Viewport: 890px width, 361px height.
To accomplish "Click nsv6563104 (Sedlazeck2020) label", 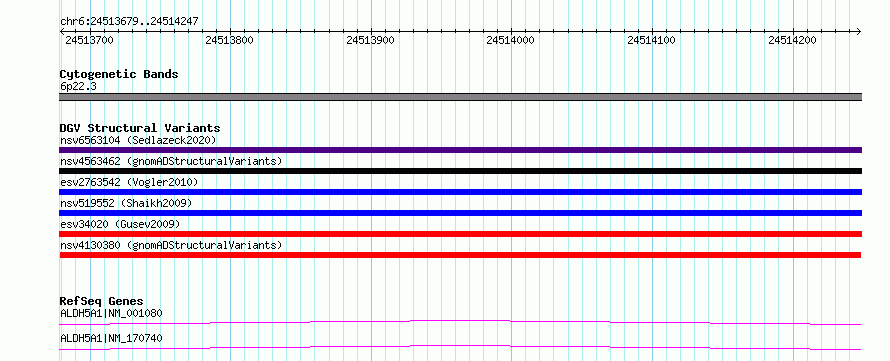I will coord(138,140).
